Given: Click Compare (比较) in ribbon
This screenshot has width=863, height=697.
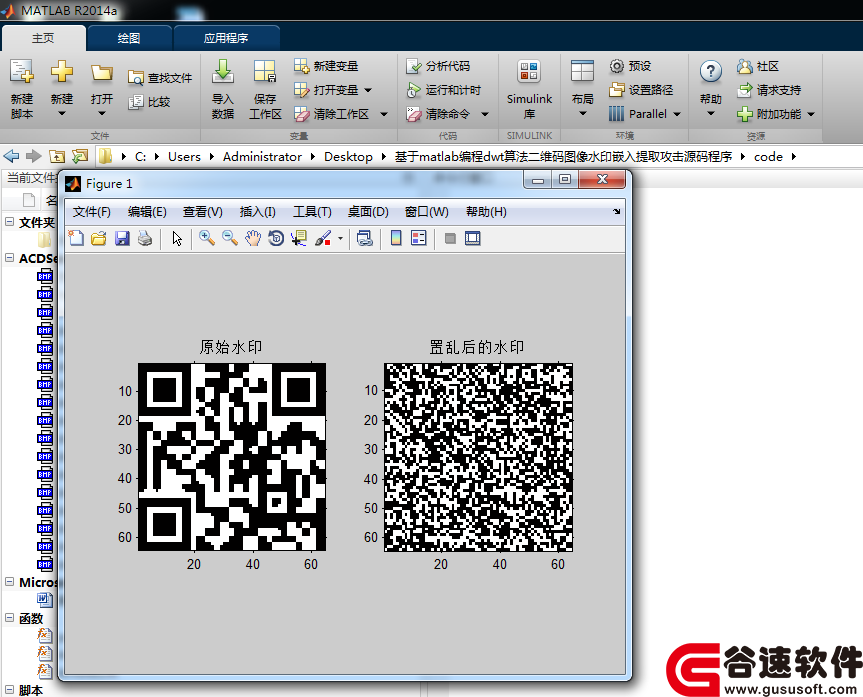Looking at the screenshot, I should click(150, 102).
